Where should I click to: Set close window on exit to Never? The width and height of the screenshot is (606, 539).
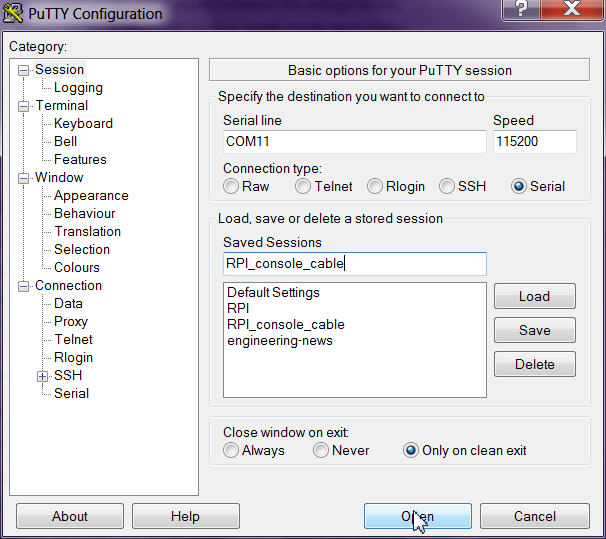[x=321, y=451]
